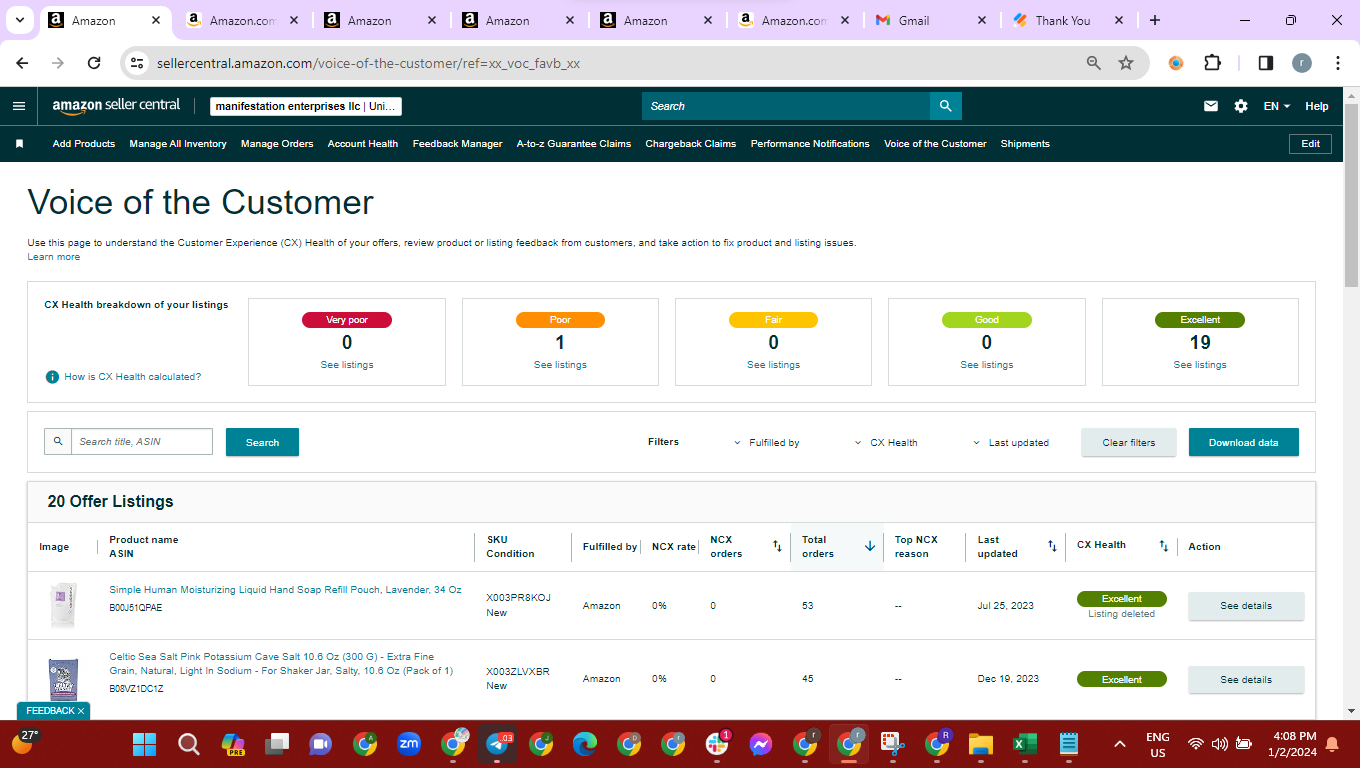Click the Amazon Seller Central logo
Screen dimensions: 1360x768
pos(116,106)
